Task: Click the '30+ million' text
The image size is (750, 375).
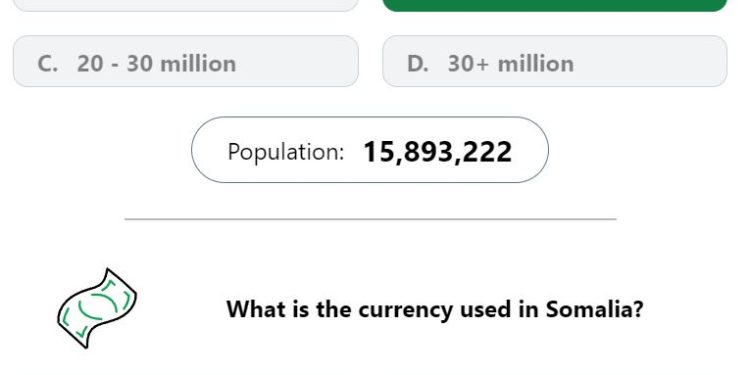Action: [x=511, y=64]
